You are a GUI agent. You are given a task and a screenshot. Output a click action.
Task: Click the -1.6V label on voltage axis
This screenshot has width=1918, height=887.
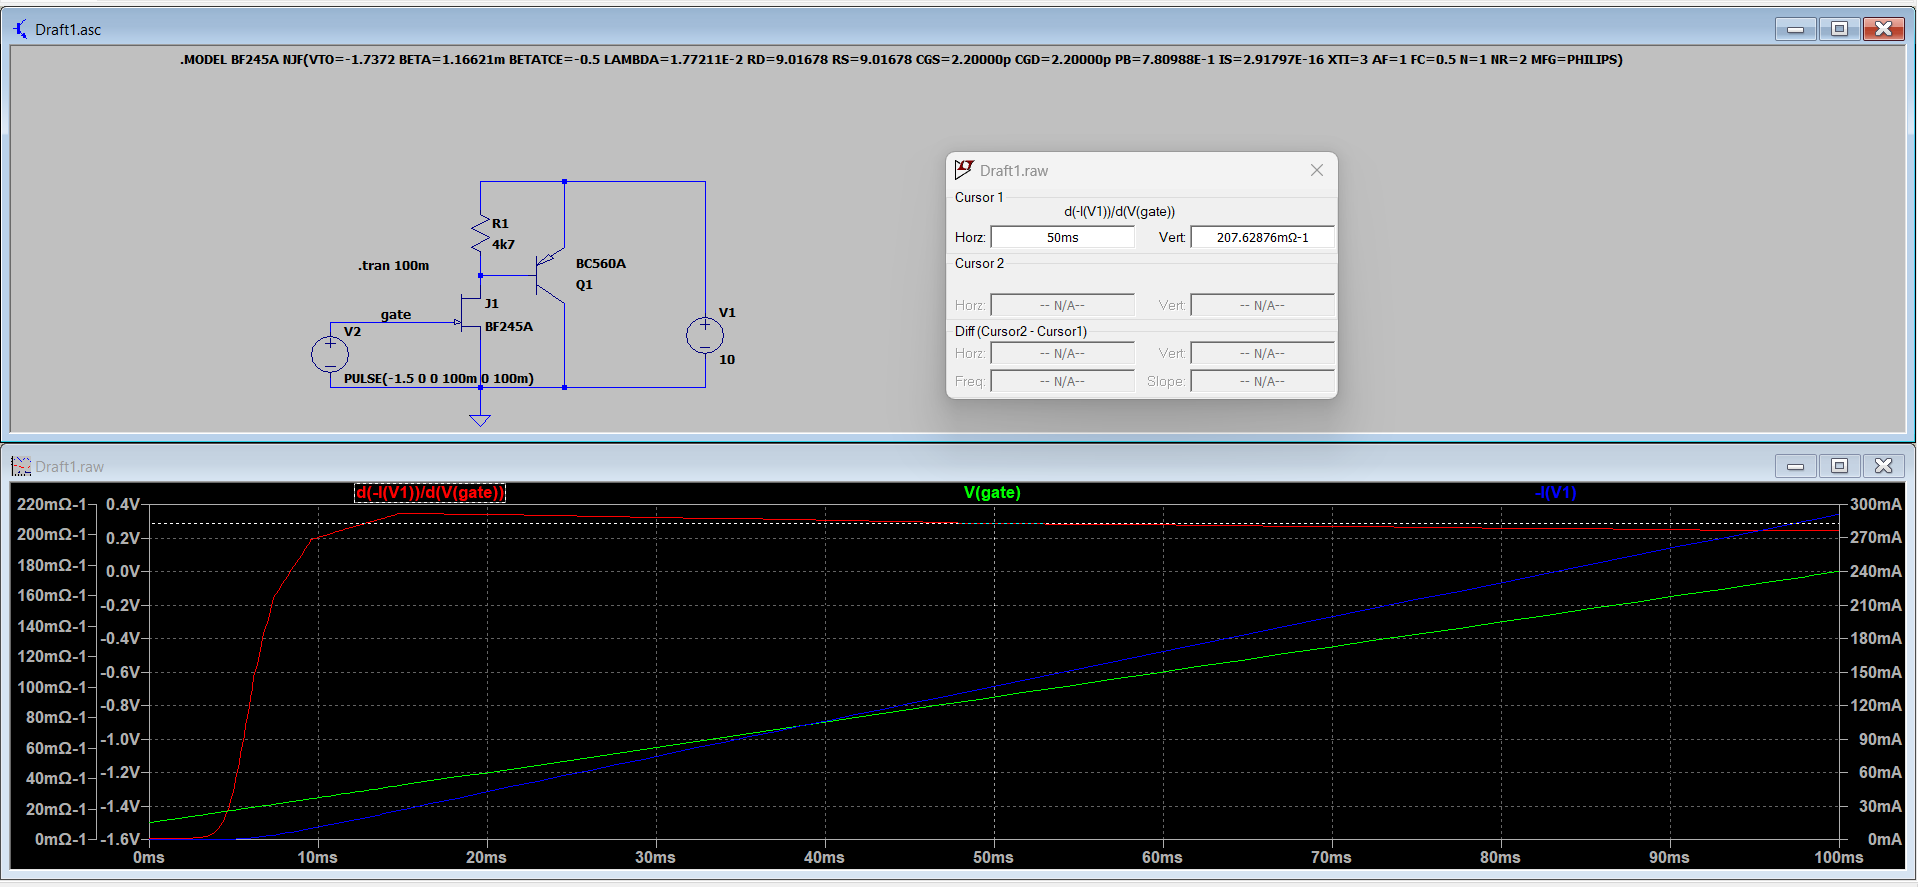pyautogui.click(x=121, y=839)
